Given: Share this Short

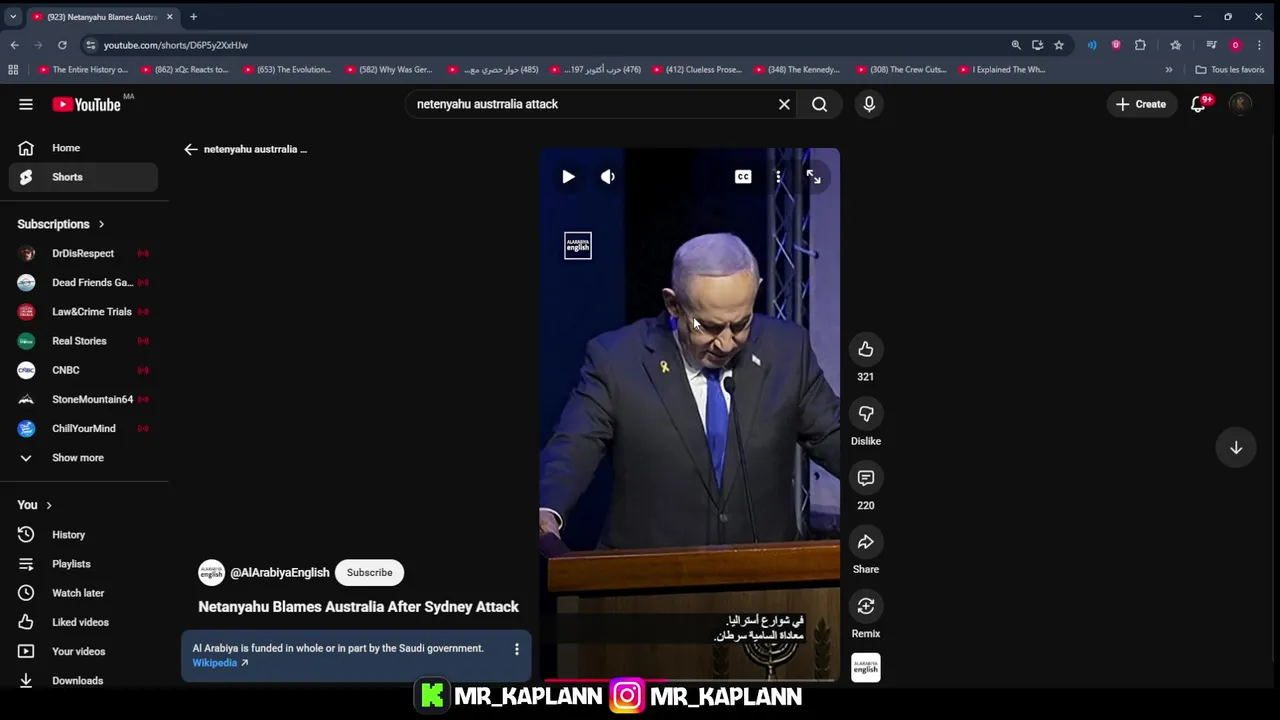Looking at the screenshot, I should 866,542.
